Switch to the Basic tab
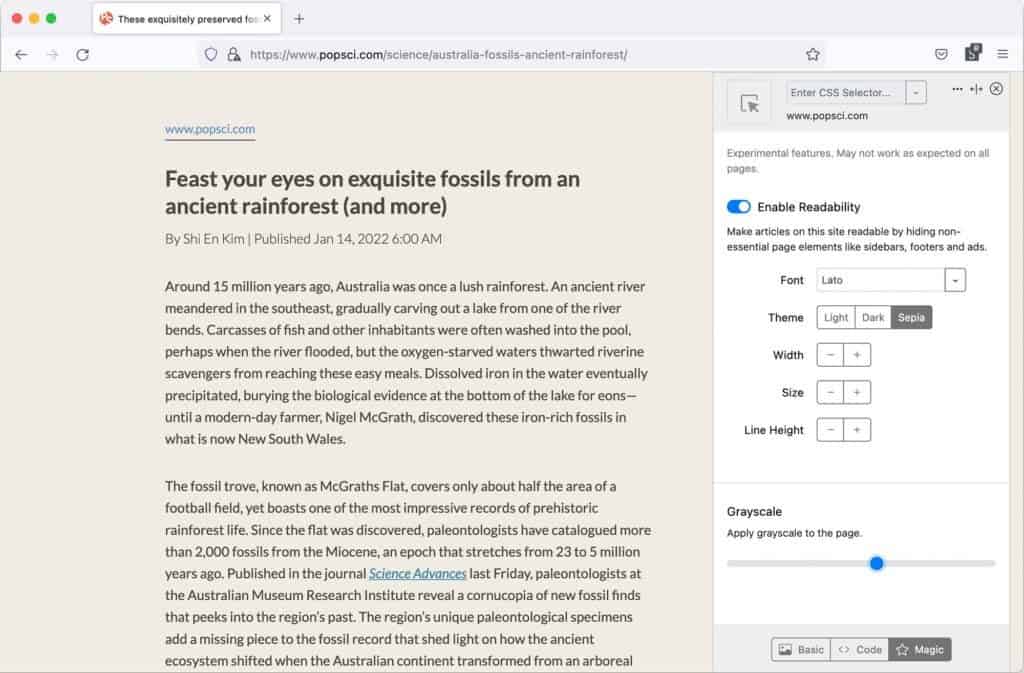The height and width of the screenshot is (673, 1024). [x=801, y=650]
